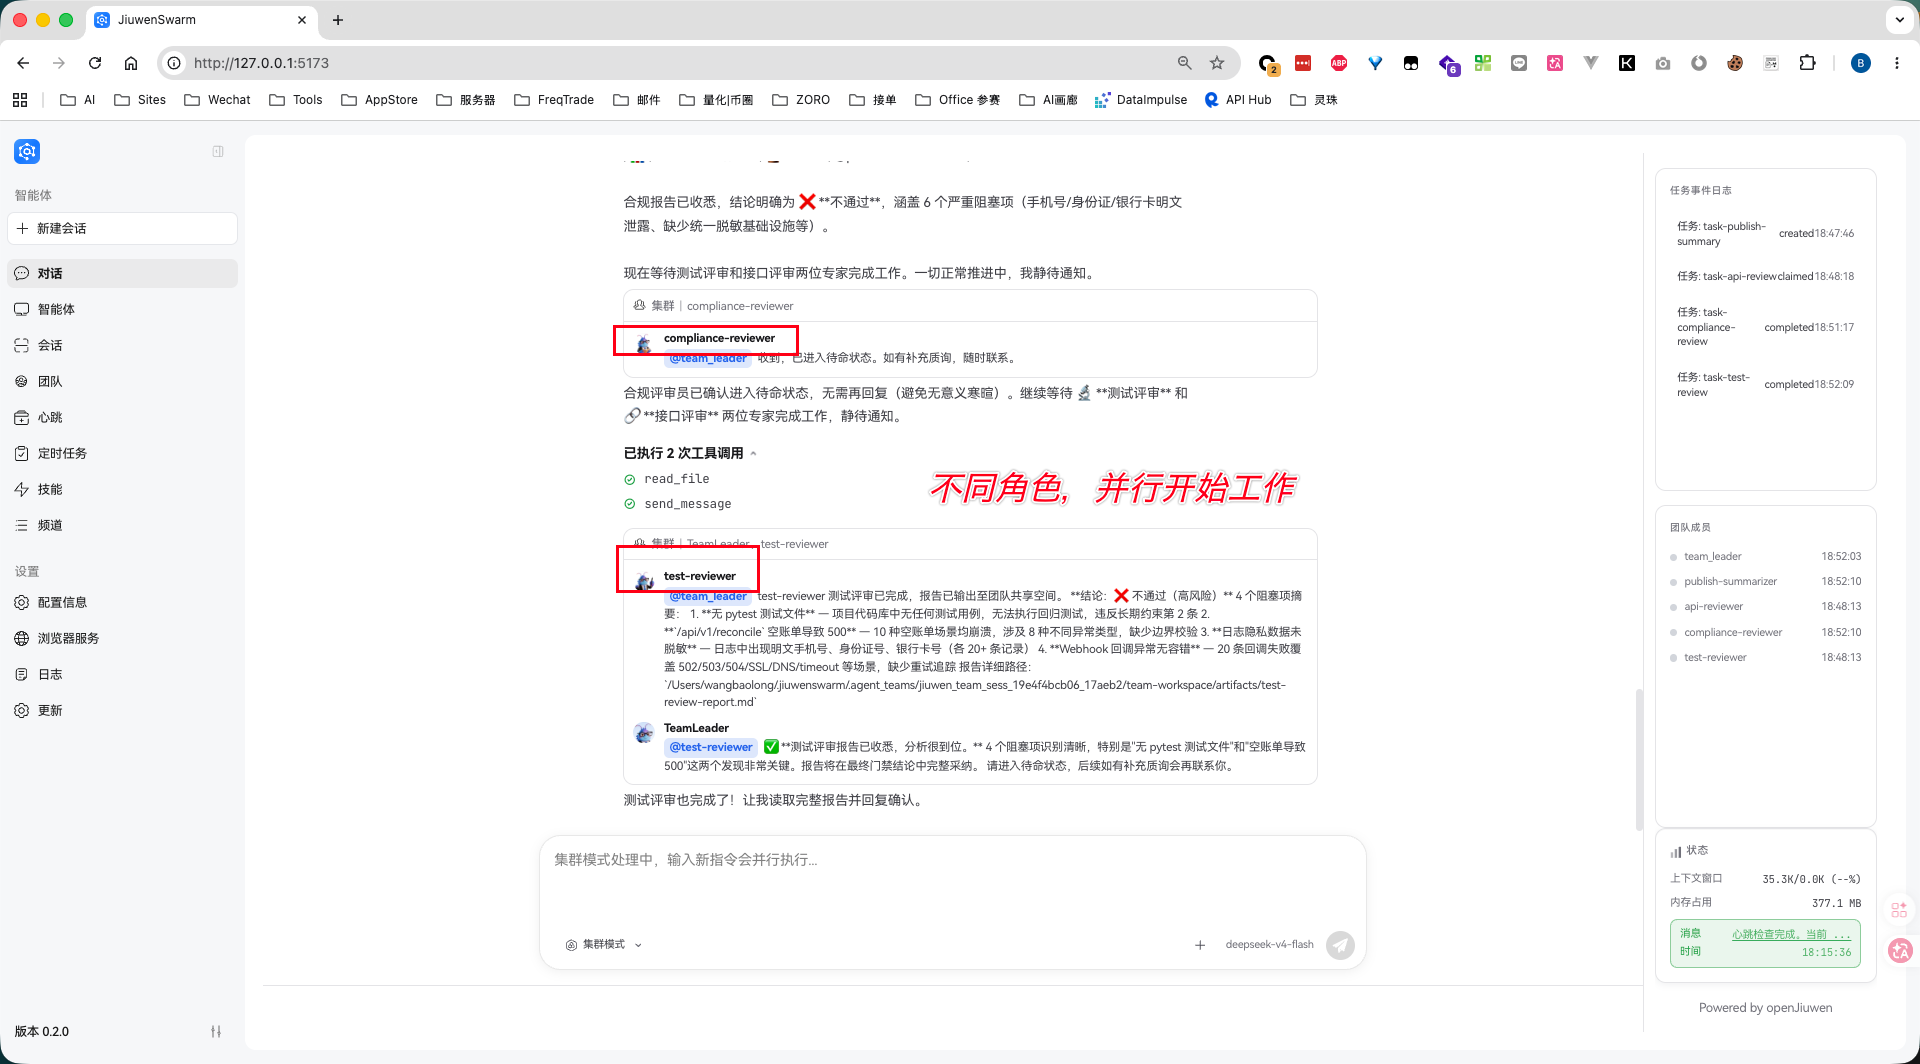Click the 心跳检查完成 status message link
1920x1064 pixels.
pos(1791,934)
